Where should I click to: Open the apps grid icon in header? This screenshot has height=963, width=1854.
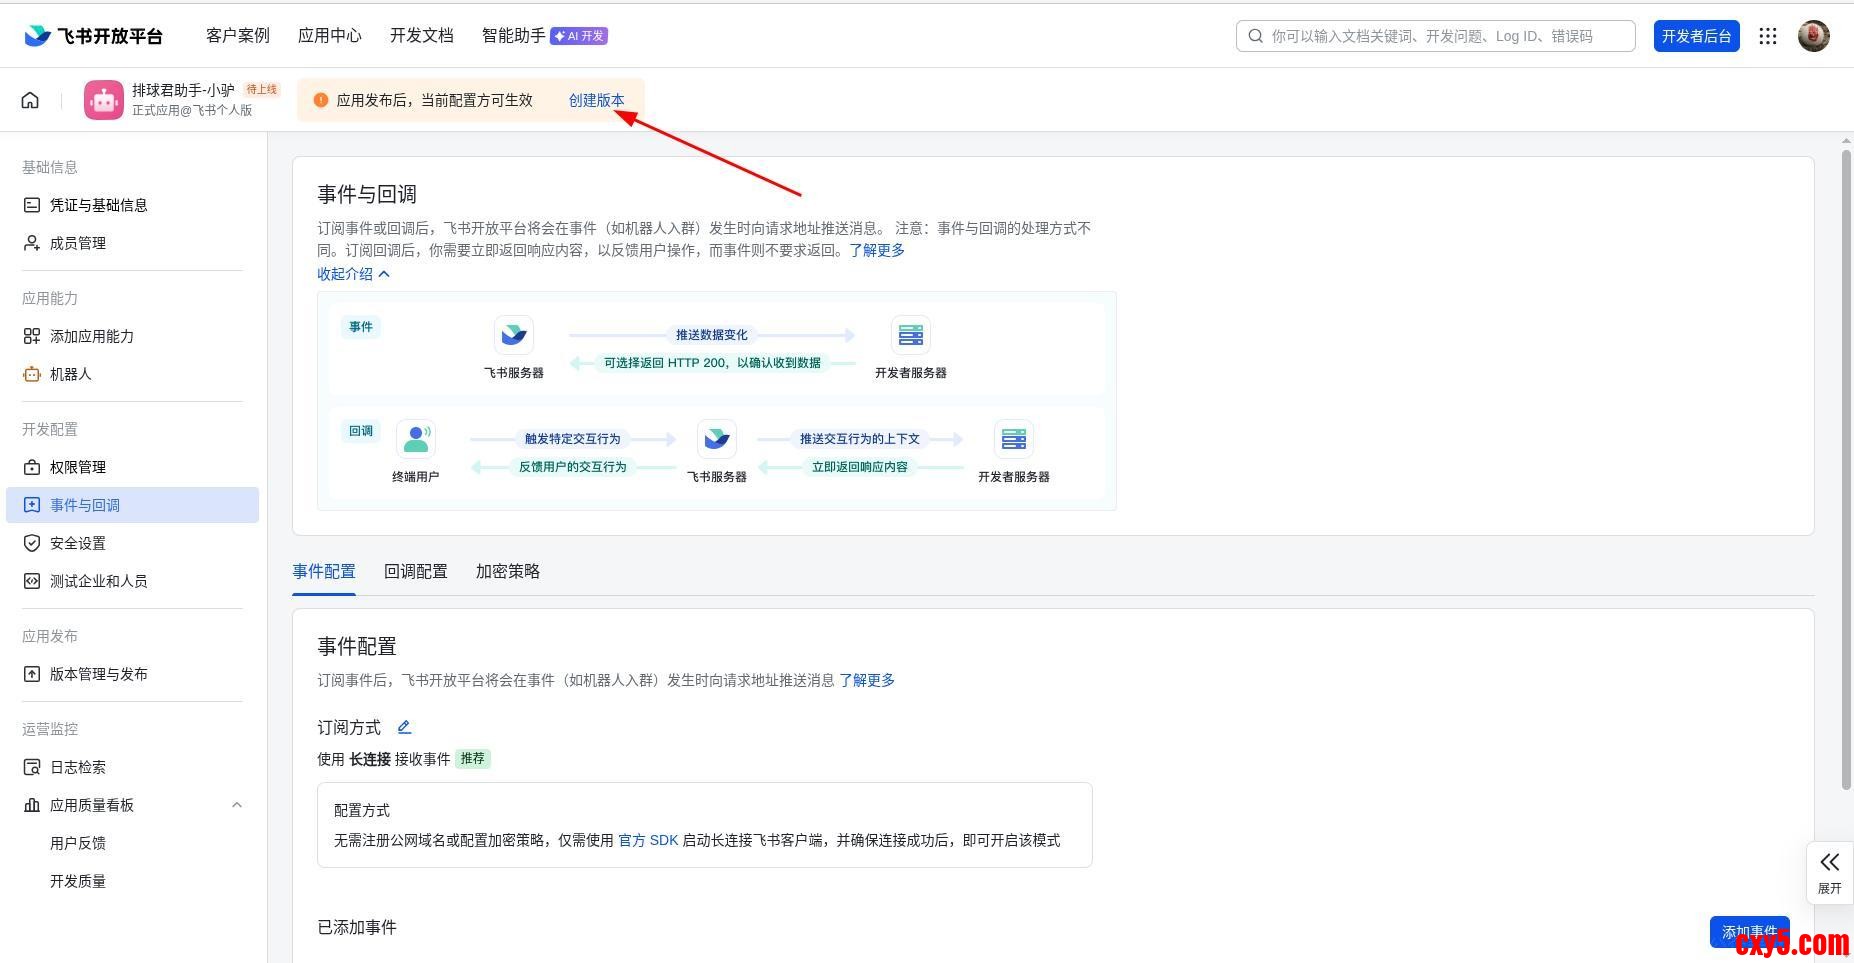pos(1768,36)
